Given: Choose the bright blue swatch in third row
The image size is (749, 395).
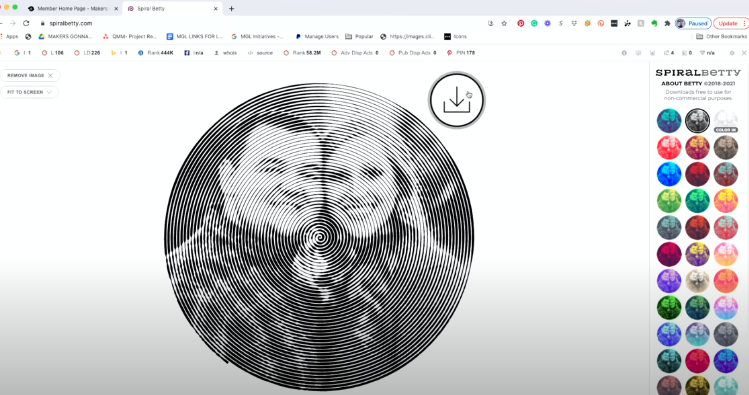Looking at the screenshot, I should tap(669, 174).
